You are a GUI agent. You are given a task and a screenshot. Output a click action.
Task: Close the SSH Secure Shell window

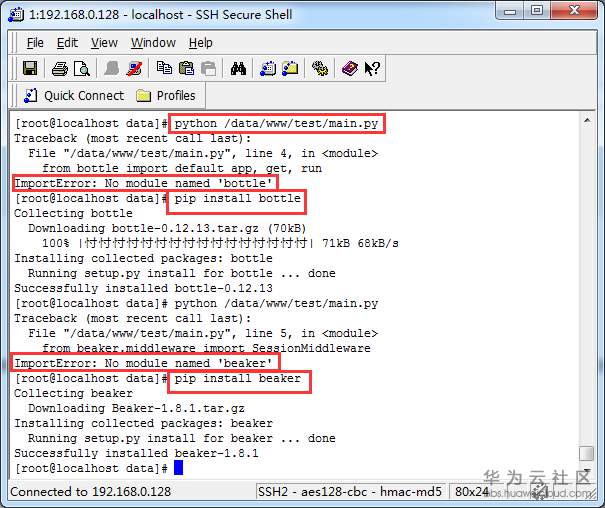click(x=575, y=11)
